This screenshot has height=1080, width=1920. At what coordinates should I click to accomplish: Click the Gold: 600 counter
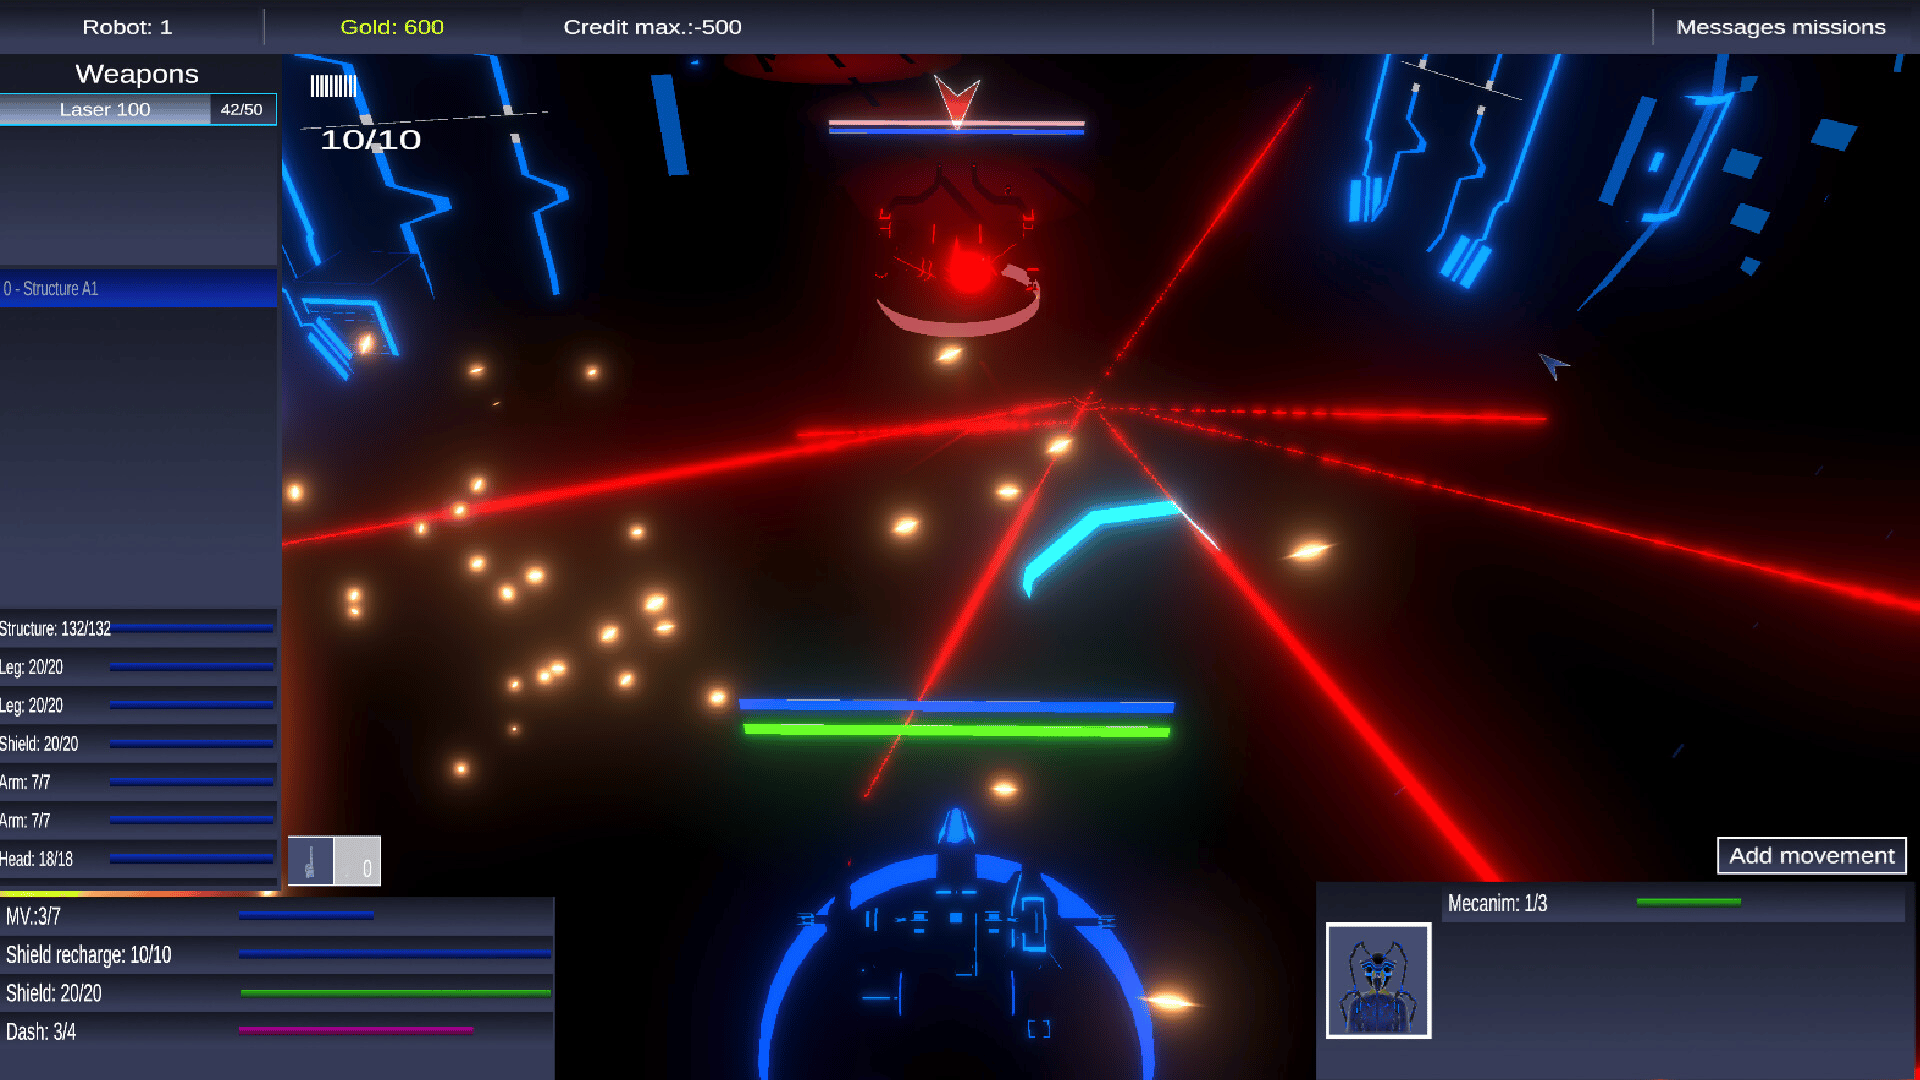[x=392, y=27]
